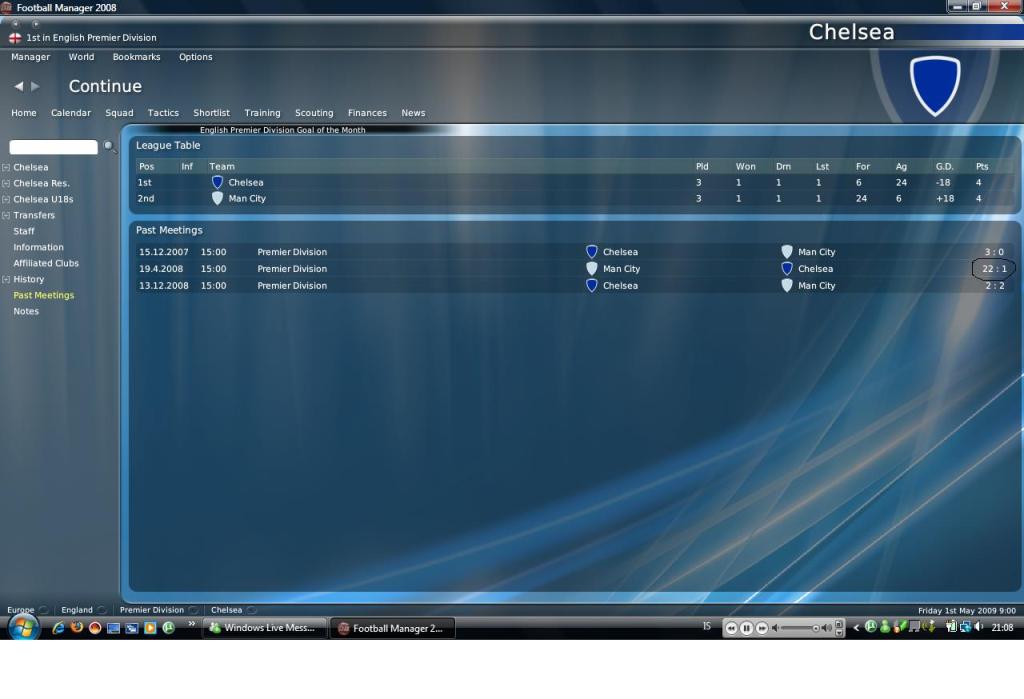View the Finances tab
This screenshot has width=1024, height=699.
[x=367, y=113]
